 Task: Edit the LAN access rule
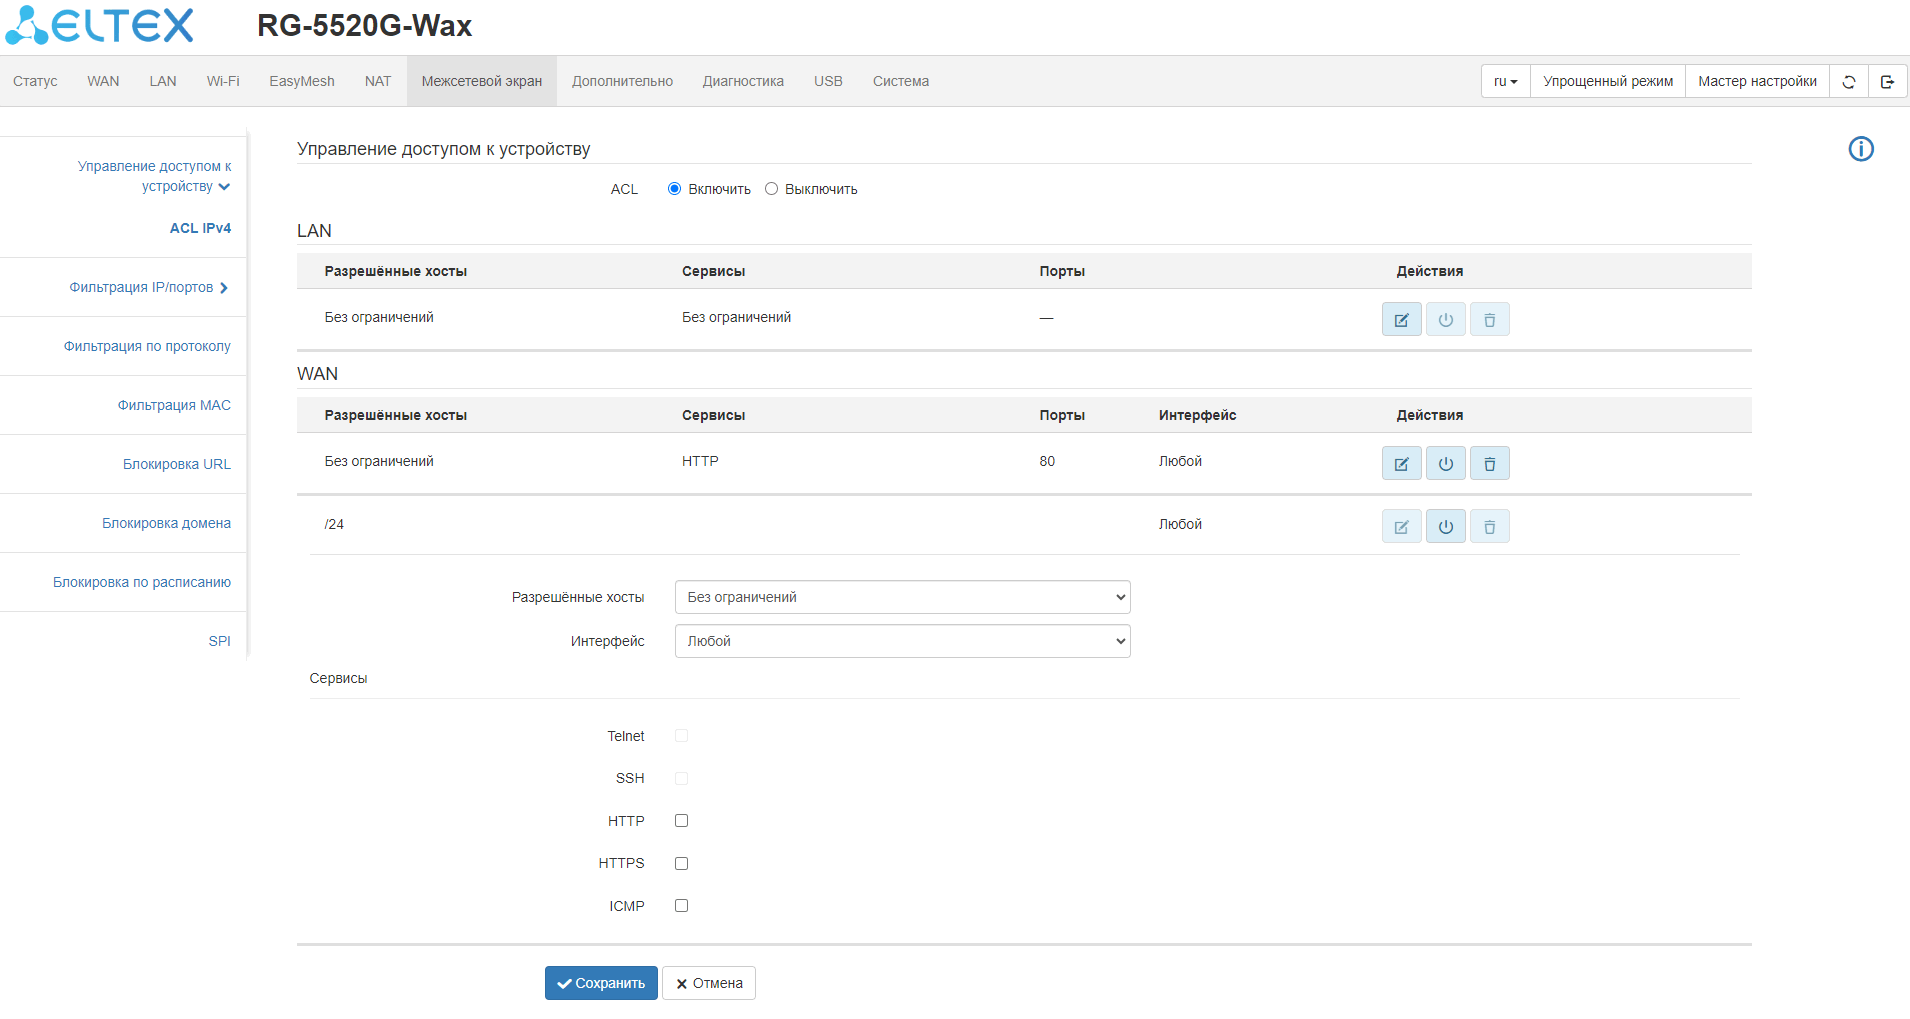click(1401, 320)
